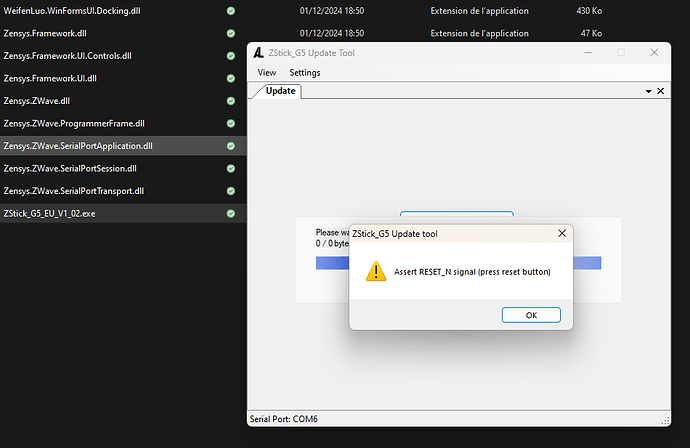Click type cell of WeifenLuo.WinFormsUI.Docking.dll

click(x=479, y=11)
